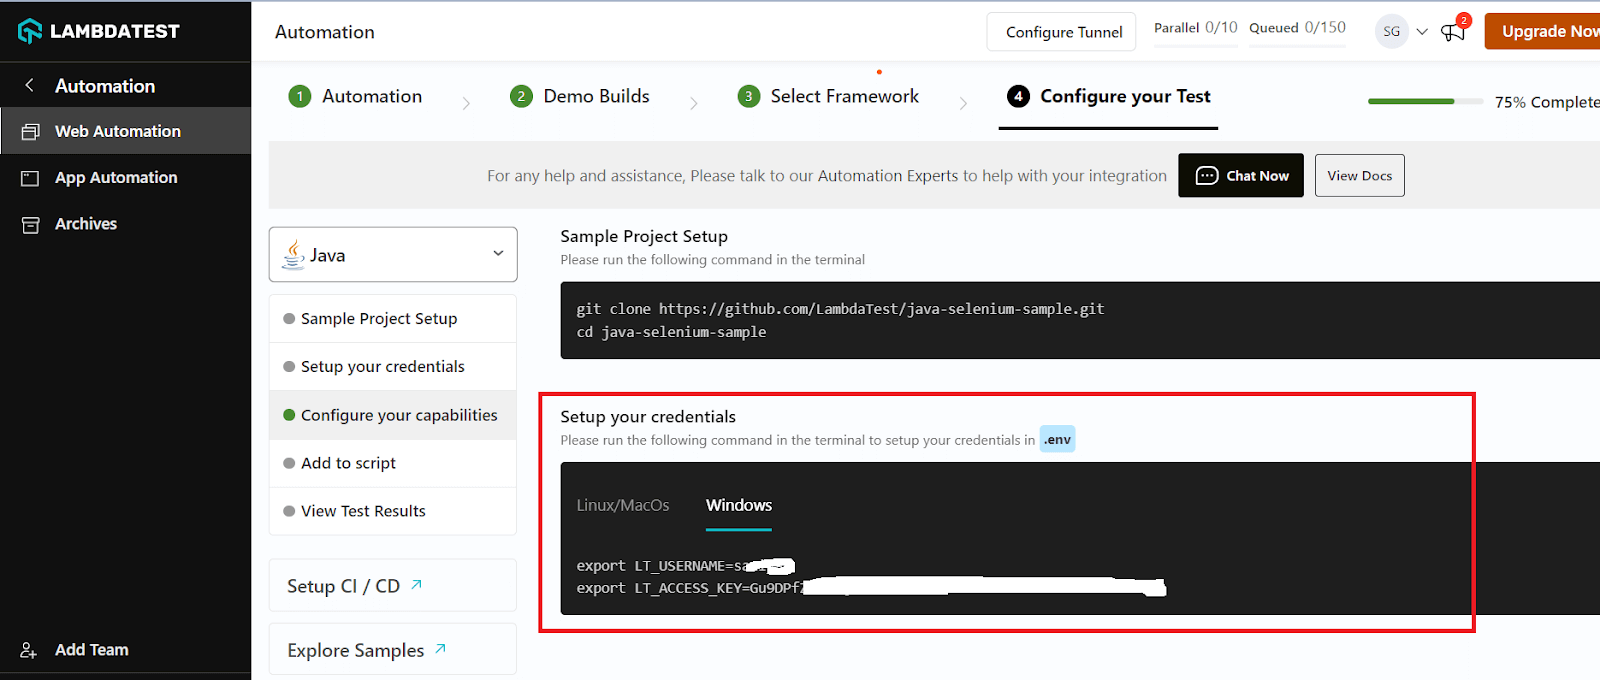Open the Demo Builds step
The height and width of the screenshot is (680, 1600).
(580, 96)
